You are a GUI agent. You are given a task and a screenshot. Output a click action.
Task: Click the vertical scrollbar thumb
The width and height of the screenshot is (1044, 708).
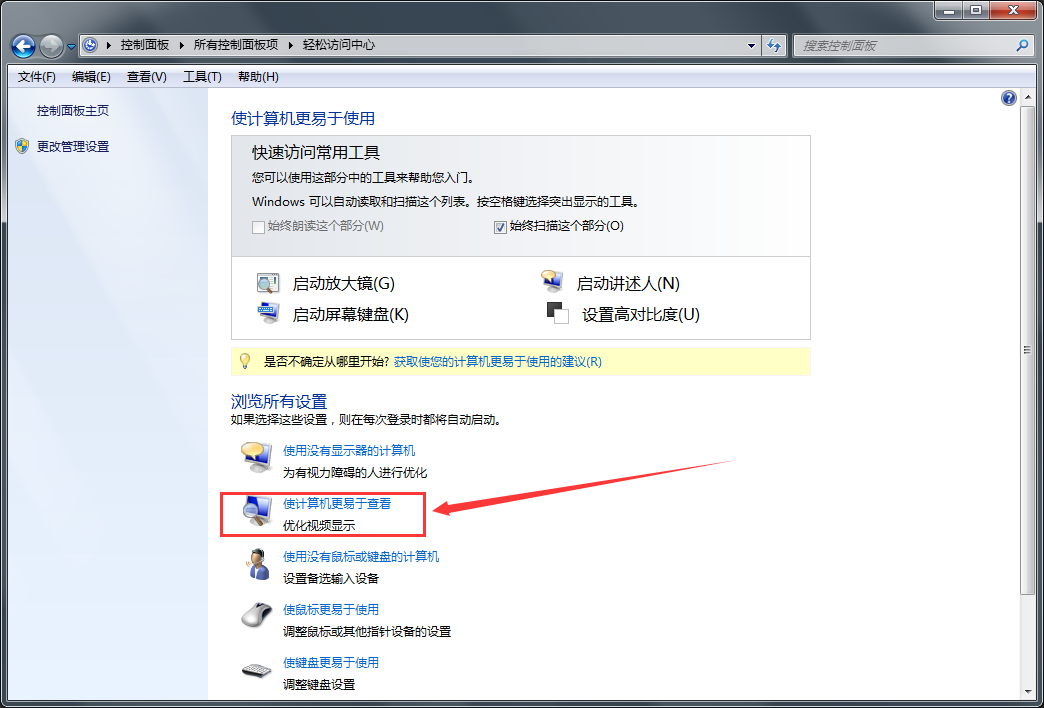tap(1027, 350)
